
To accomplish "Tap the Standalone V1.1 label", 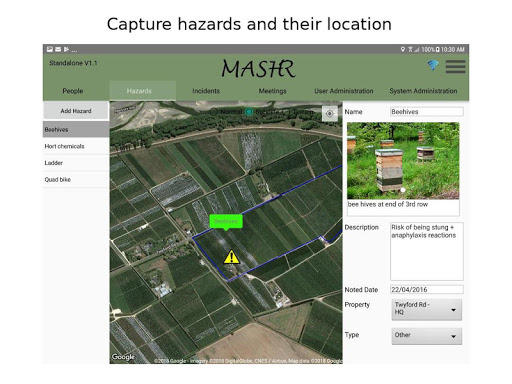I will 73,63.
